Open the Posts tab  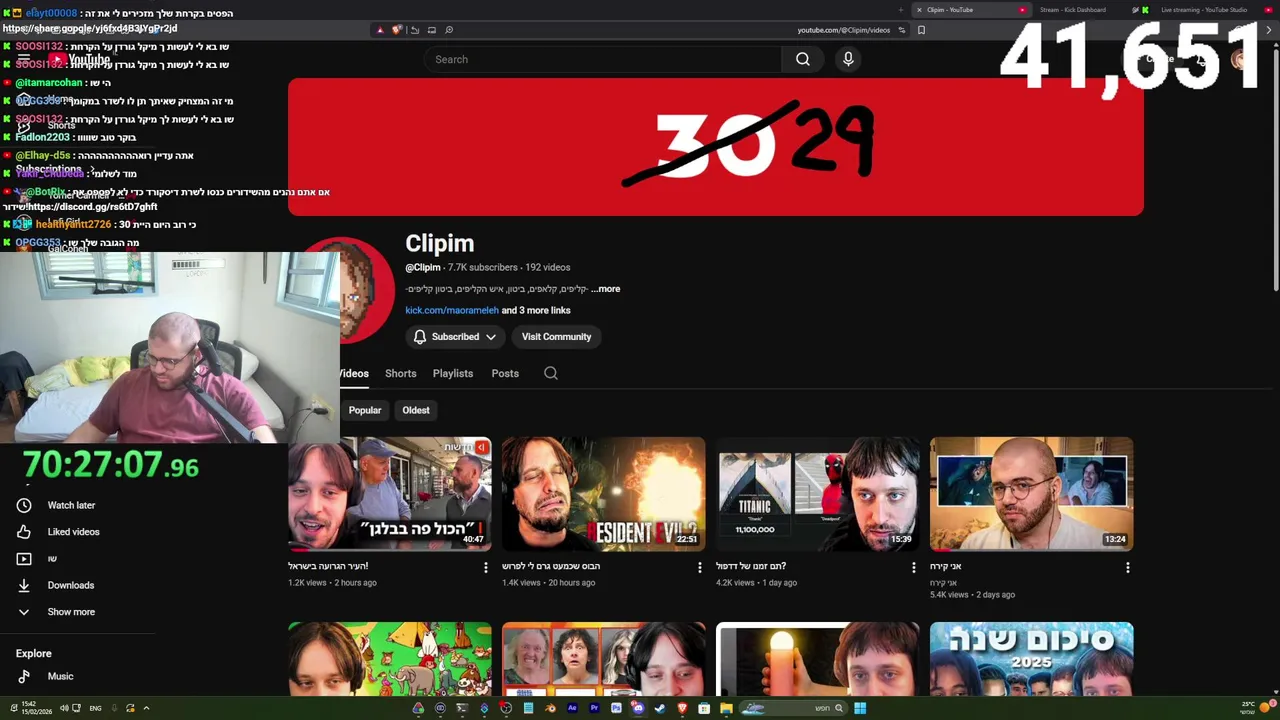(505, 373)
